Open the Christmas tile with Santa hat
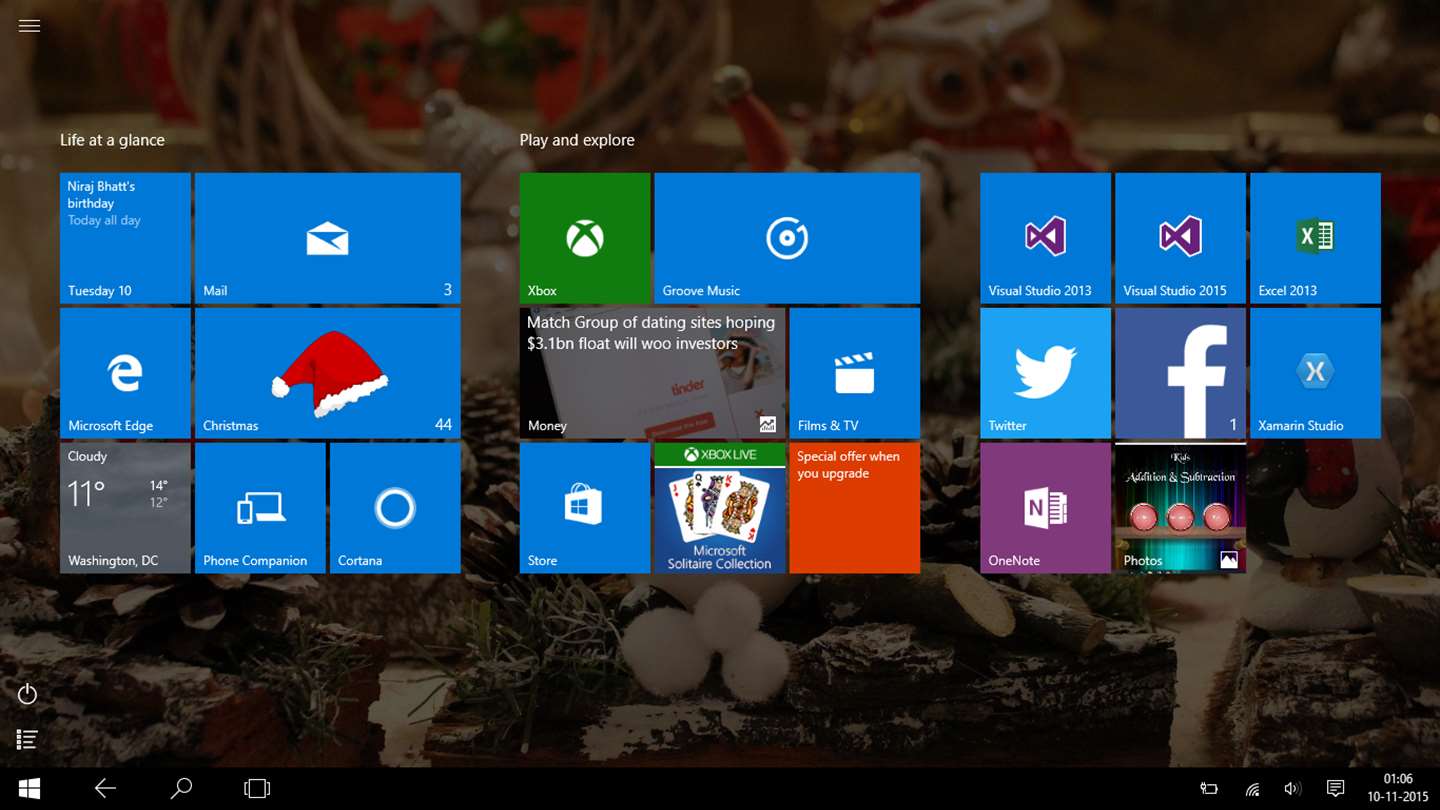Image resolution: width=1440 pixels, height=810 pixels. [328, 373]
